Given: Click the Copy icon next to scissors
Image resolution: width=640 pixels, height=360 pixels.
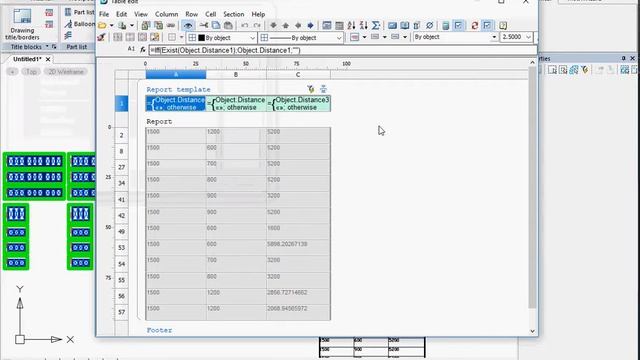Looking at the screenshot, I should pyautogui.click(x=216, y=26).
